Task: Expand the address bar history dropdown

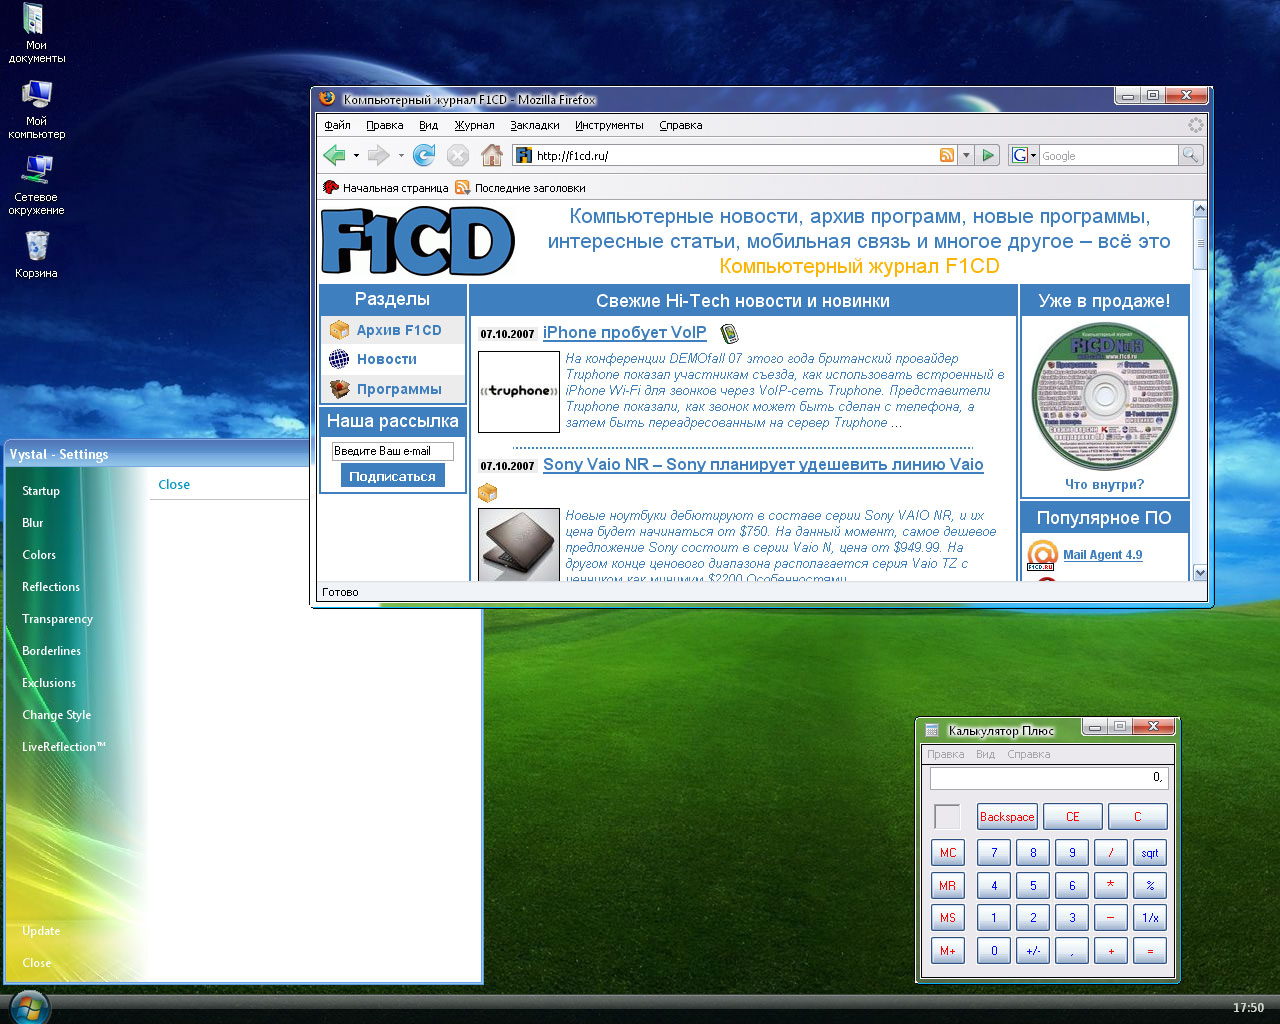Action: point(966,155)
